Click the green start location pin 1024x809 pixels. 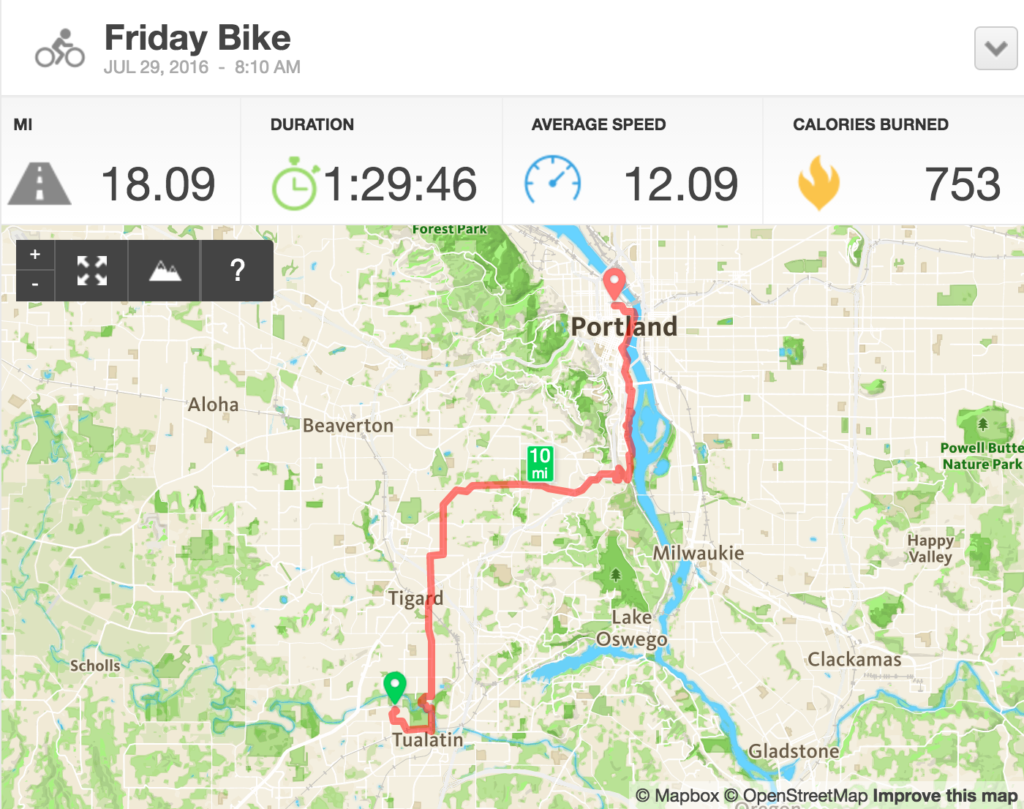click(394, 688)
